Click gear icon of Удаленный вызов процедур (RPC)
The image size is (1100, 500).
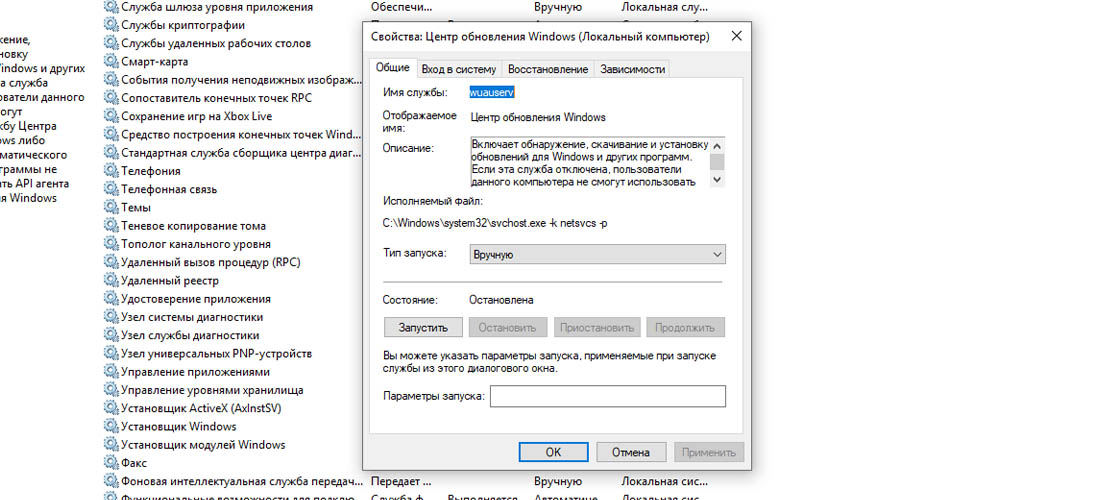(x=111, y=262)
